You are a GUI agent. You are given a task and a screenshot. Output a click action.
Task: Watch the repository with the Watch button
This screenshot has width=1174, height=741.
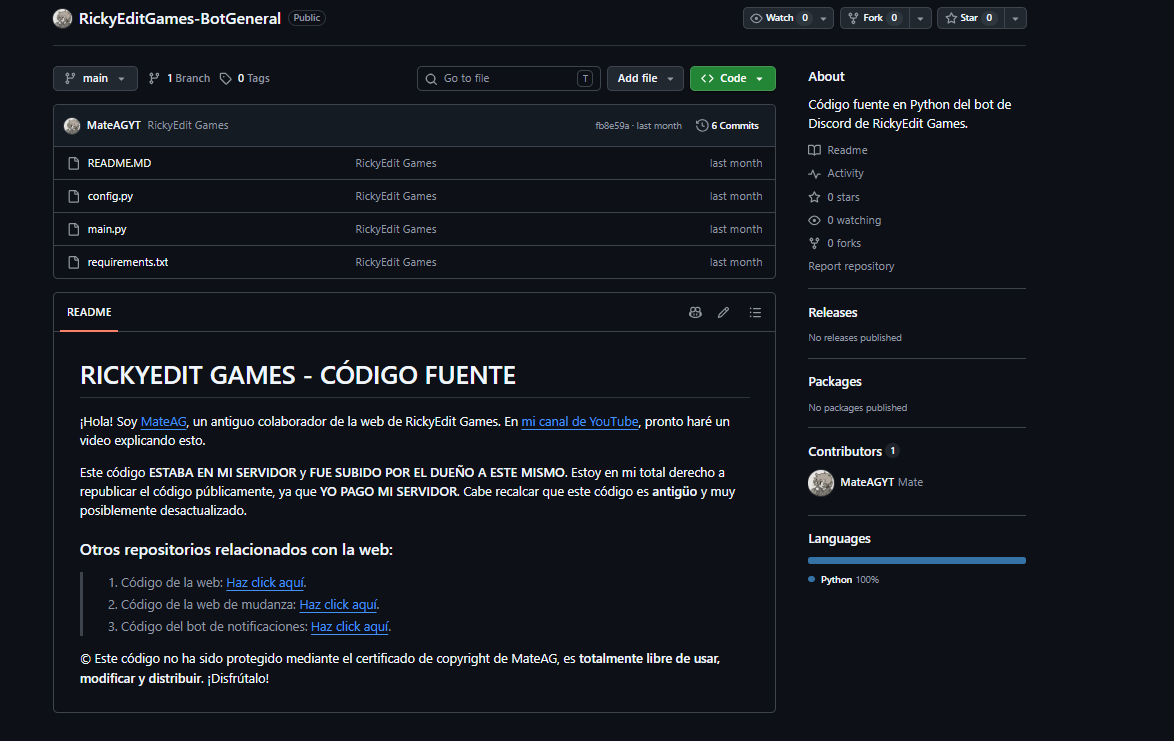779,18
